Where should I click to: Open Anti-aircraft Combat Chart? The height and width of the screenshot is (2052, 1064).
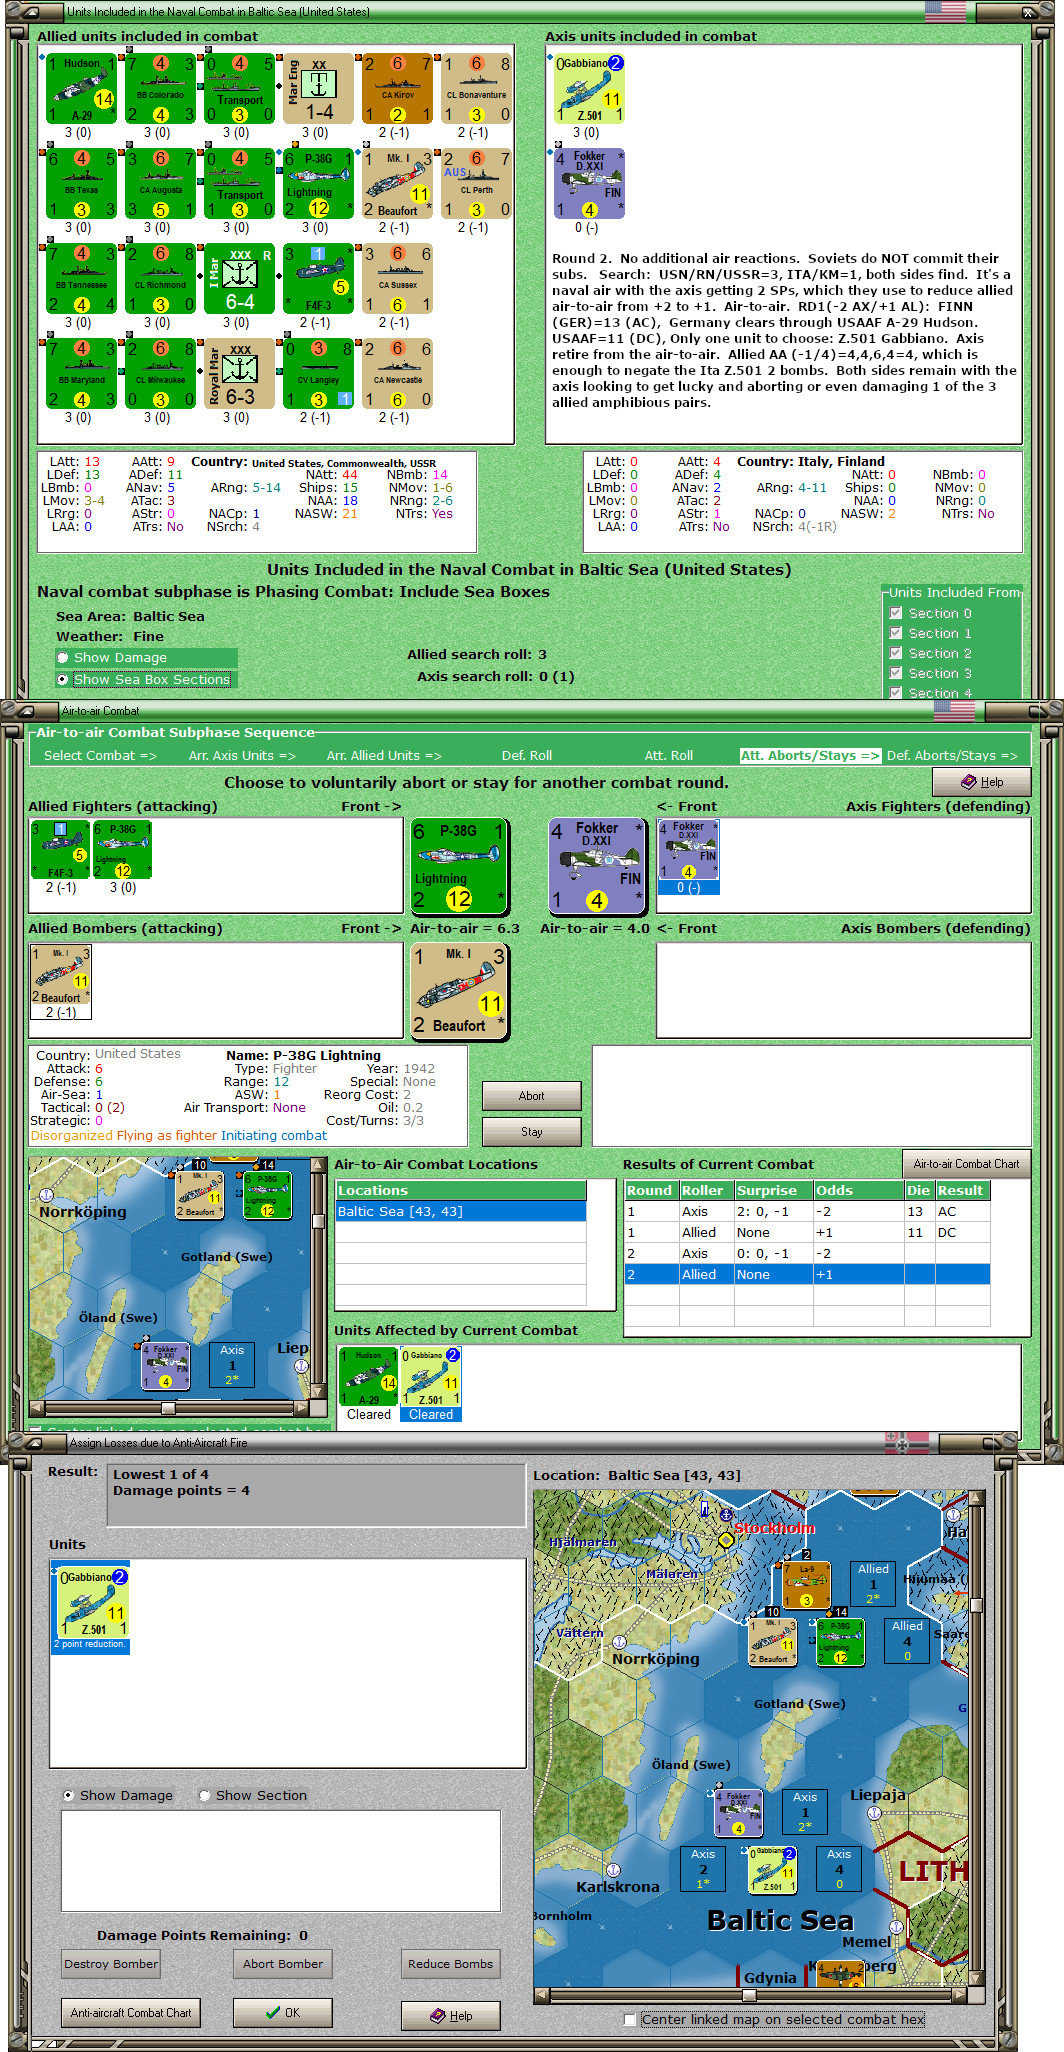point(131,2013)
